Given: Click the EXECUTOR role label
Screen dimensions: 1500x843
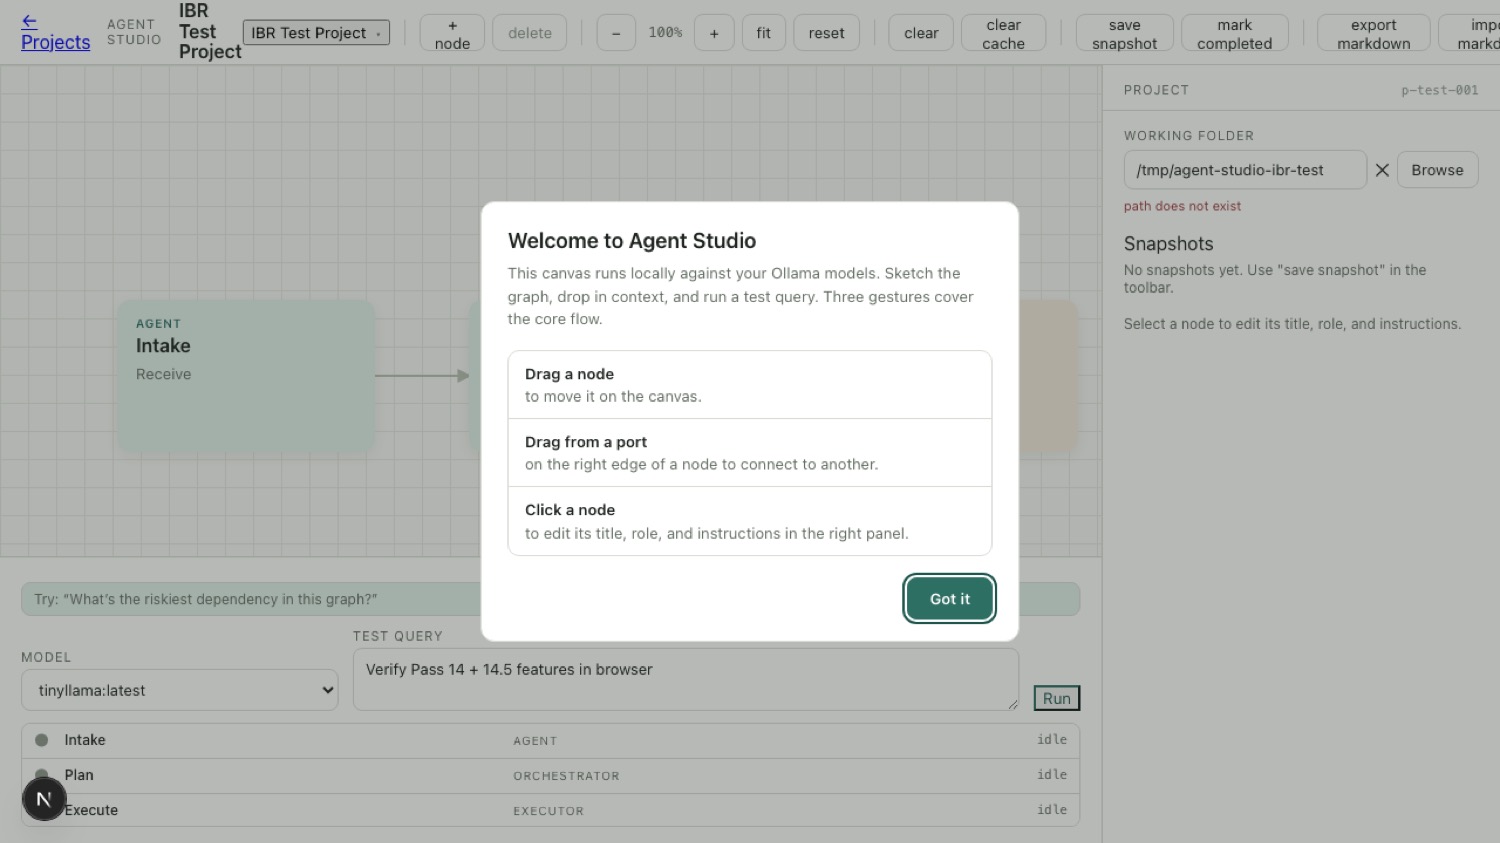Looking at the screenshot, I should (548, 811).
